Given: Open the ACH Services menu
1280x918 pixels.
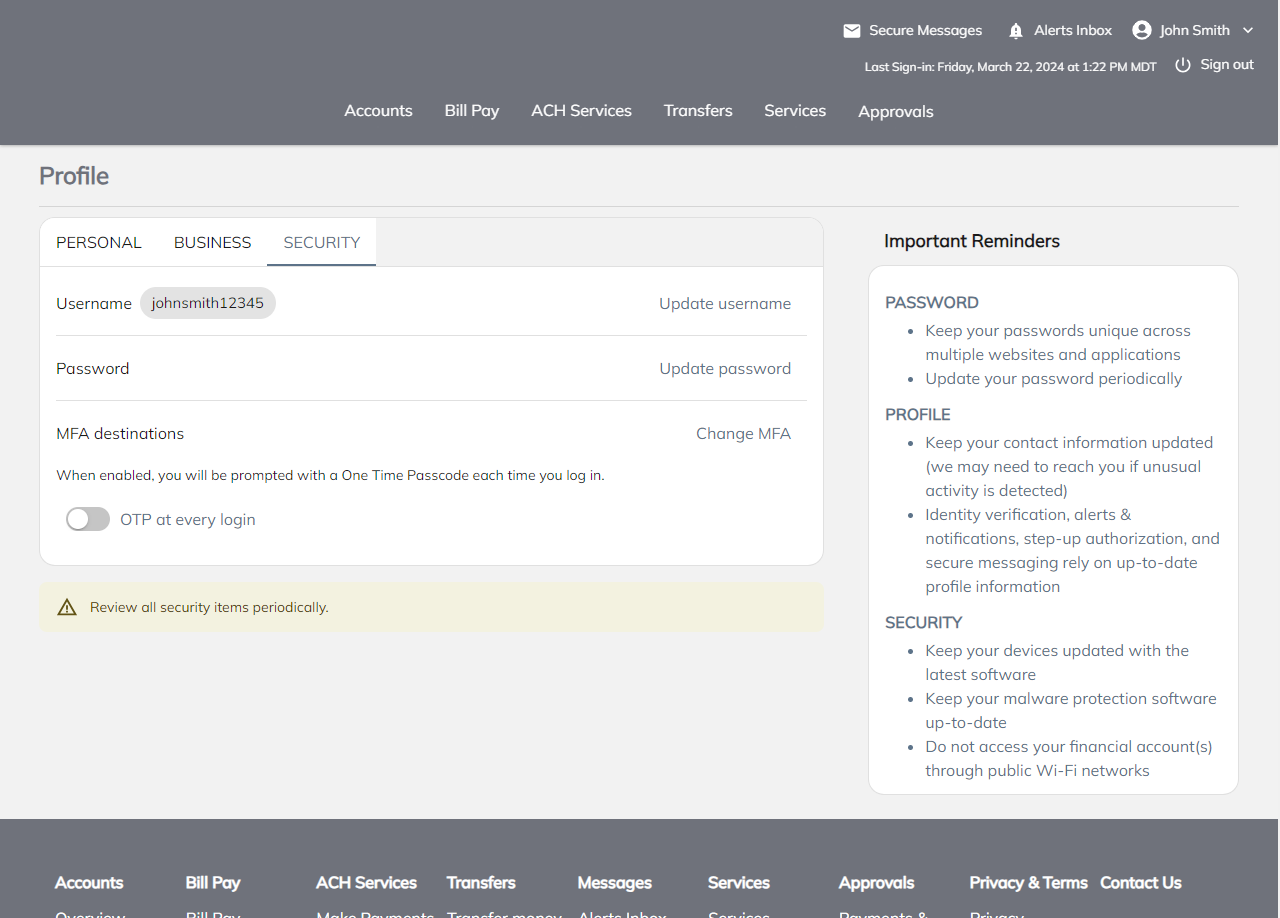Looking at the screenshot, I should [x=581, y=111].
